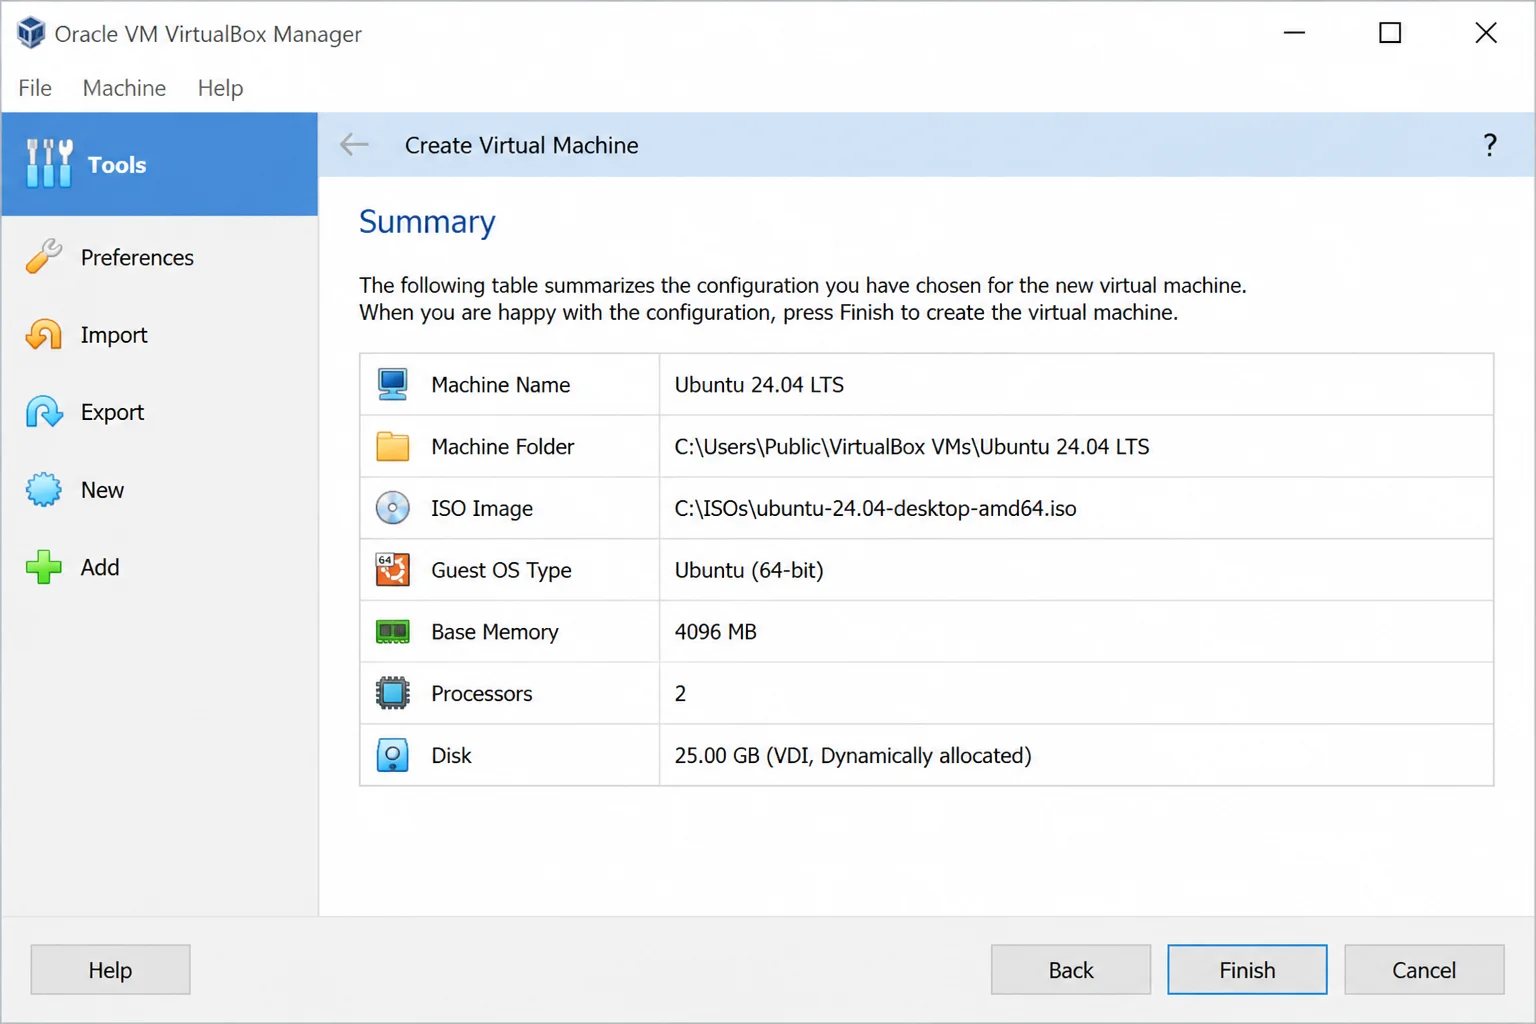Click the Machine Name monitor icon
This screenshot has height=1024, width=1536.
[x=393, y=384]
